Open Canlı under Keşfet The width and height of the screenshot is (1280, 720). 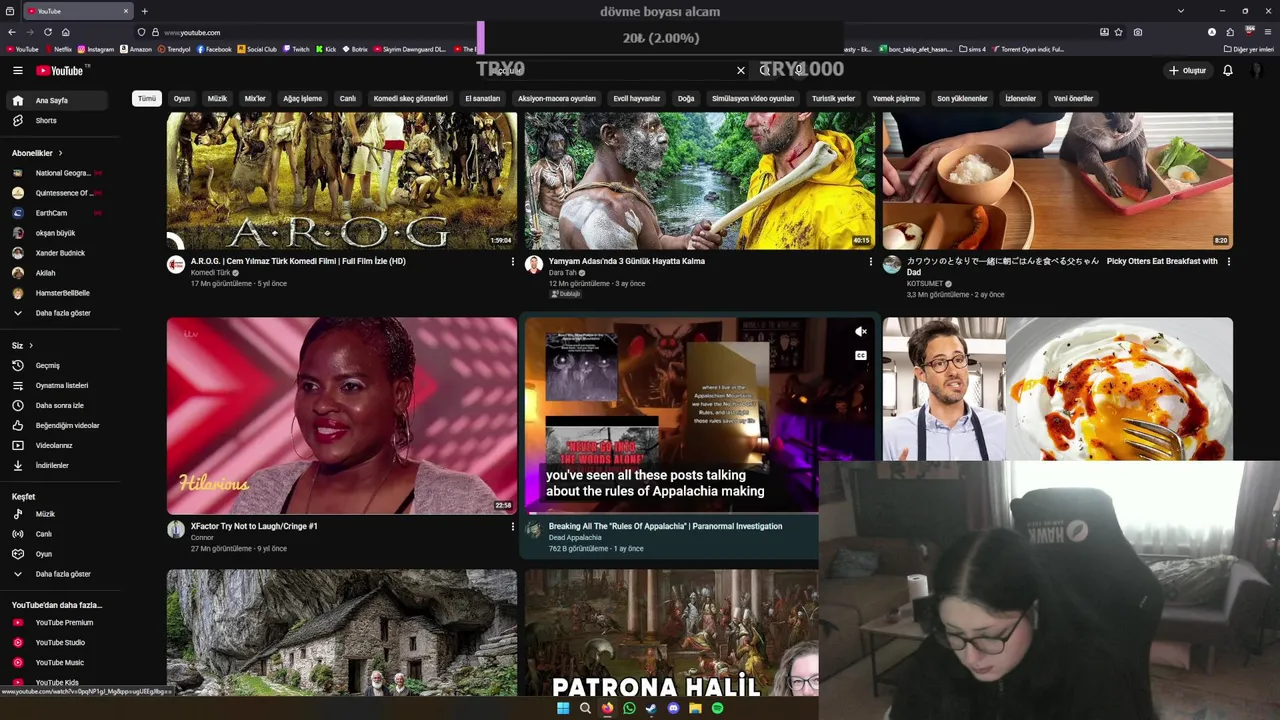pyautogui.click(x=58, y=534)
